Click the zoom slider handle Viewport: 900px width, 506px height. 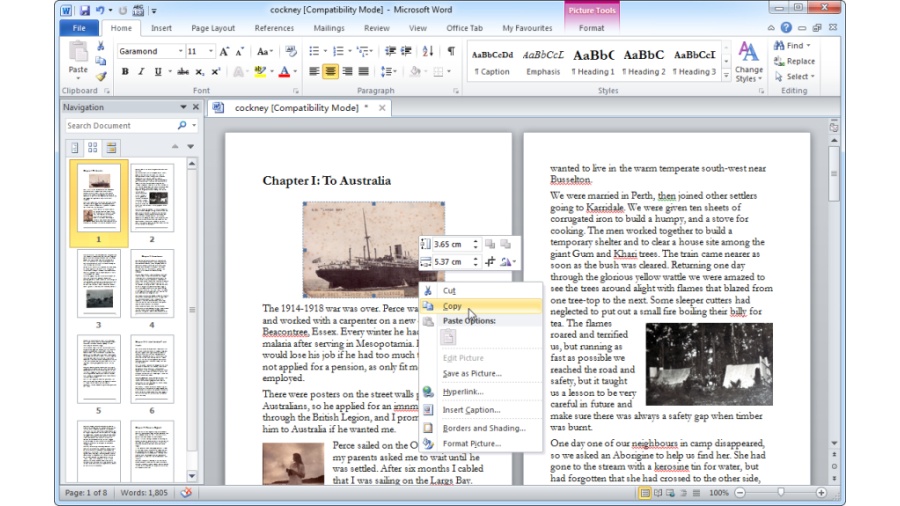pos(781,492)
